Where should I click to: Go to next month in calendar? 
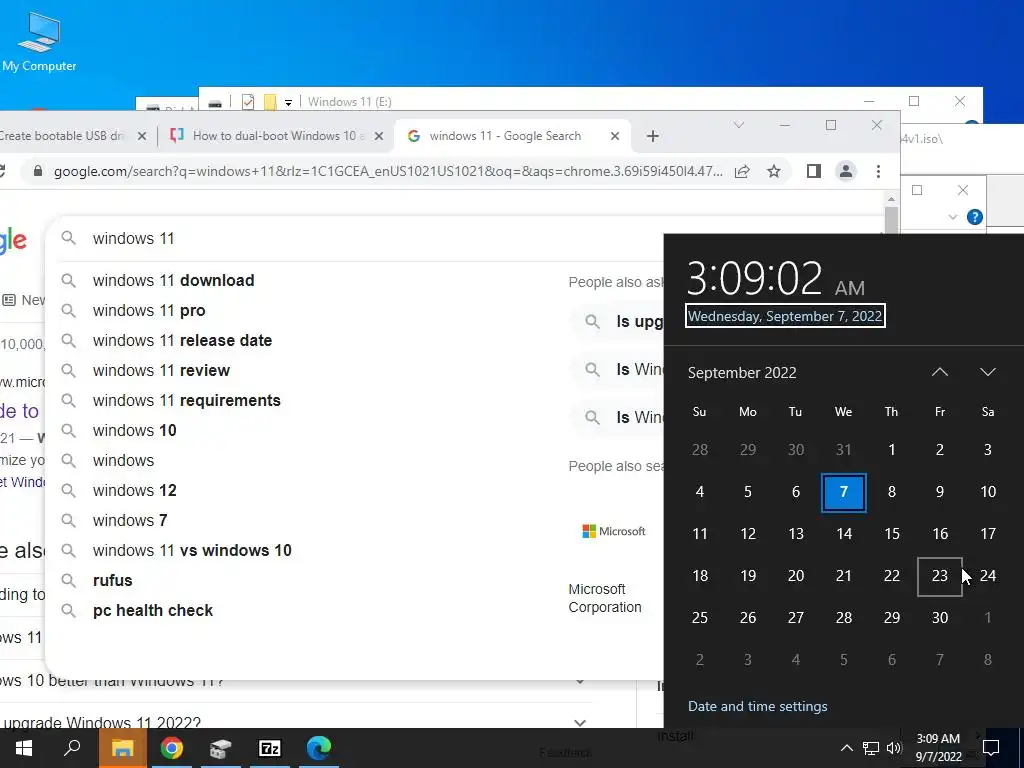click(988, 372)
